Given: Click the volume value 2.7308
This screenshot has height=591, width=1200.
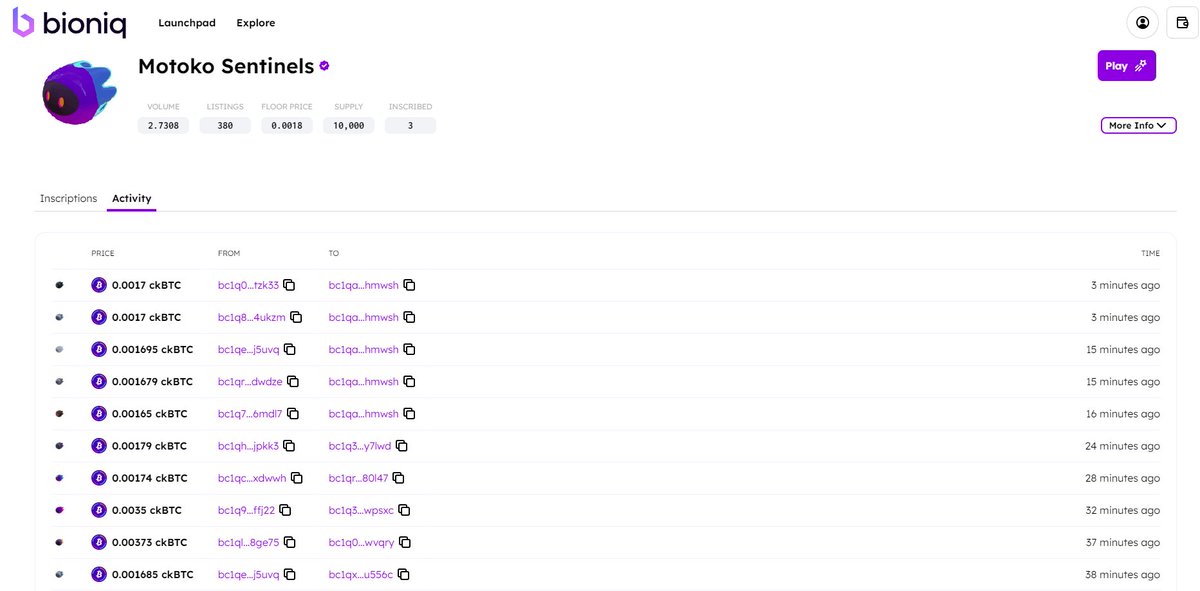Looking at the screenshot, I should tap(164, 126).
